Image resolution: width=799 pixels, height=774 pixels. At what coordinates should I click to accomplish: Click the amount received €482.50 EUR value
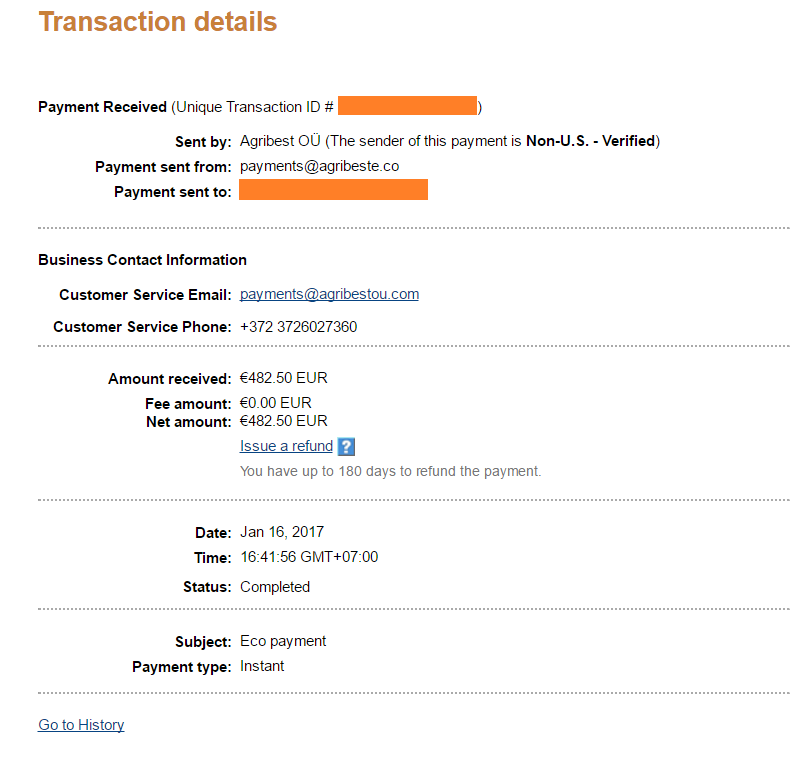[x=283, y=378]
